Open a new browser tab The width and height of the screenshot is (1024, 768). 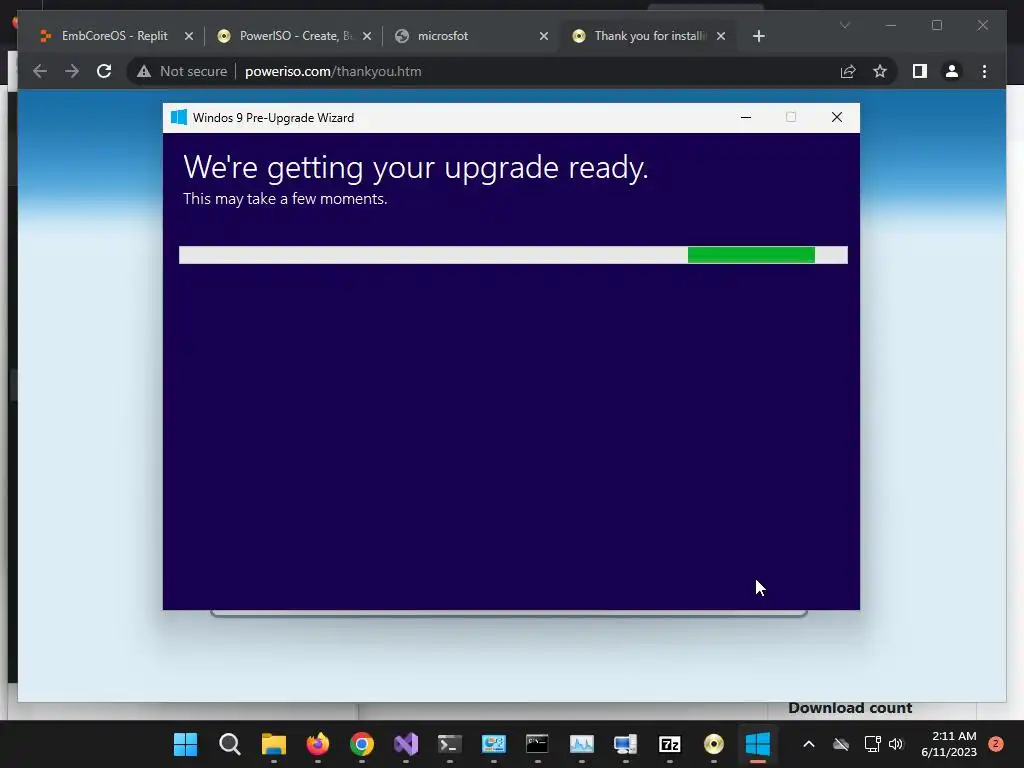[758, 36]
